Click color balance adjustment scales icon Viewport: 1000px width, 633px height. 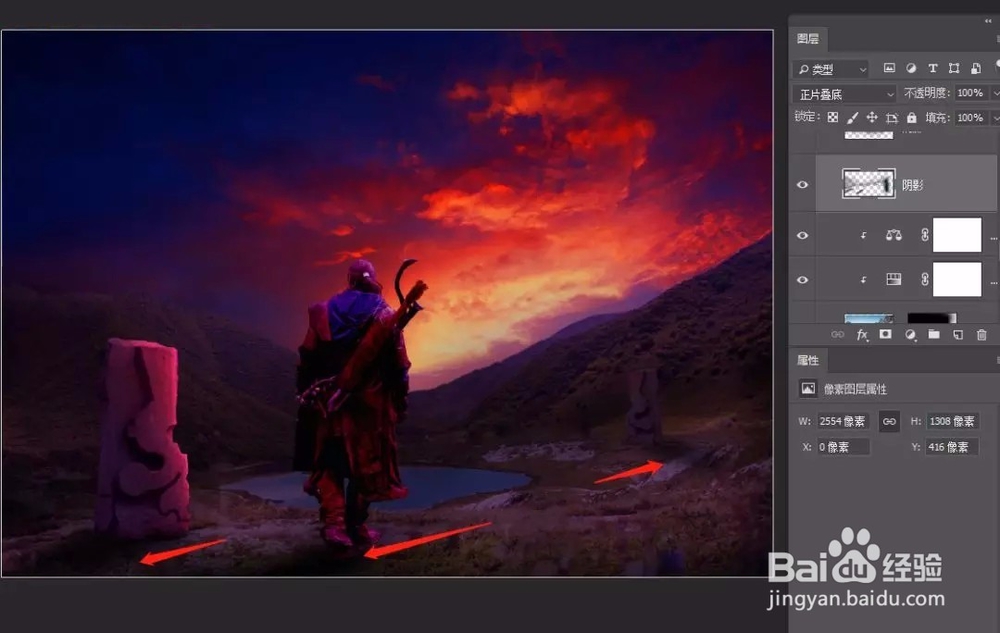[893, 235]
